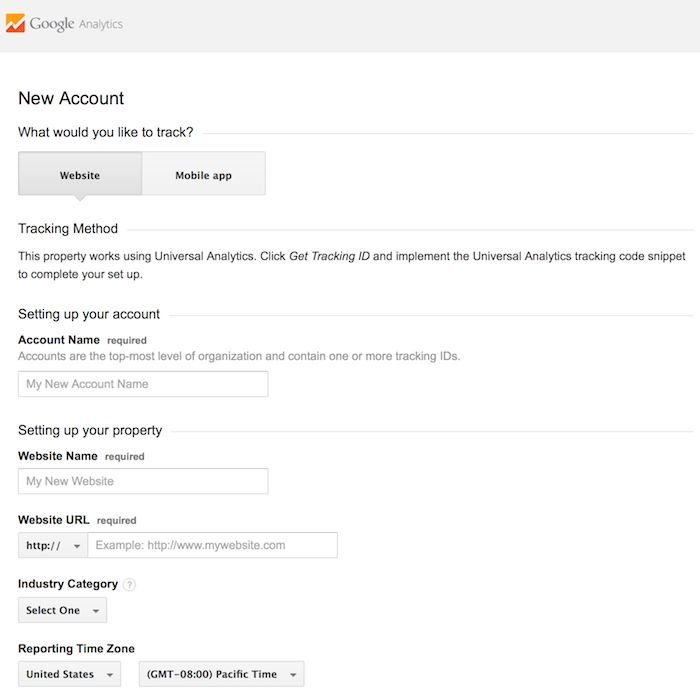Open the http:// protocol dropdown
Viewport: 700px width, 695px height.
click(53, 545)
